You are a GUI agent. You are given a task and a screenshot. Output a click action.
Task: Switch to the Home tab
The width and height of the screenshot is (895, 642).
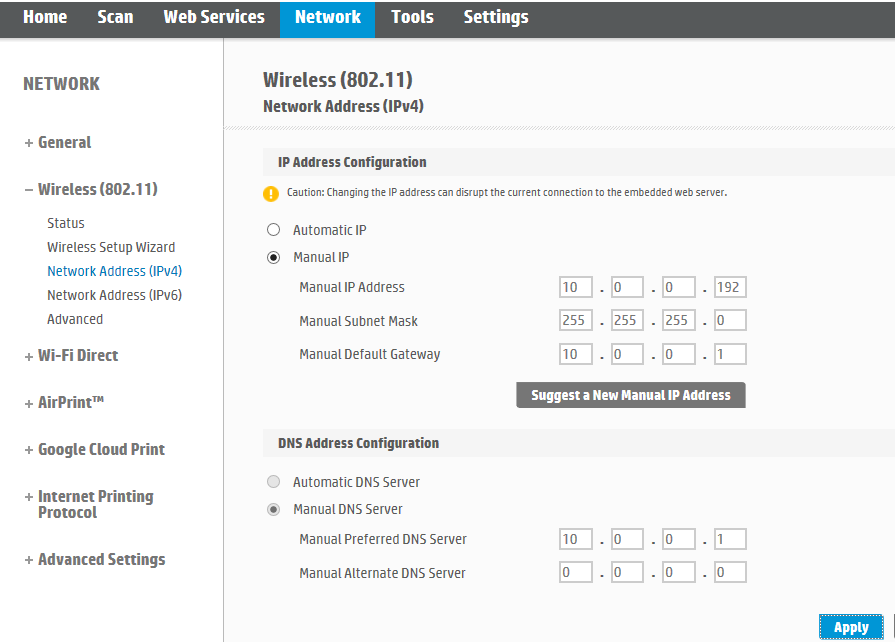[x=44, y=16]
